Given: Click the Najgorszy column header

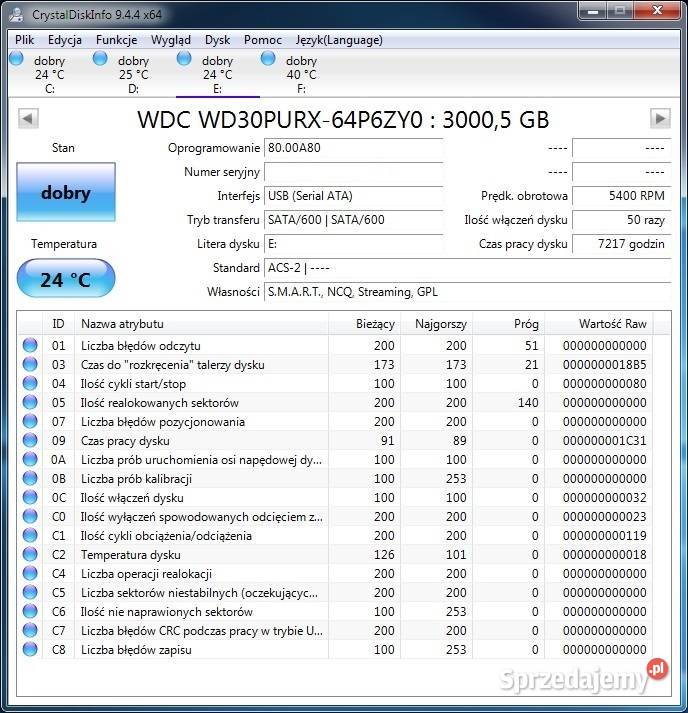Looking at the screenshot, I should click(437, 324).
